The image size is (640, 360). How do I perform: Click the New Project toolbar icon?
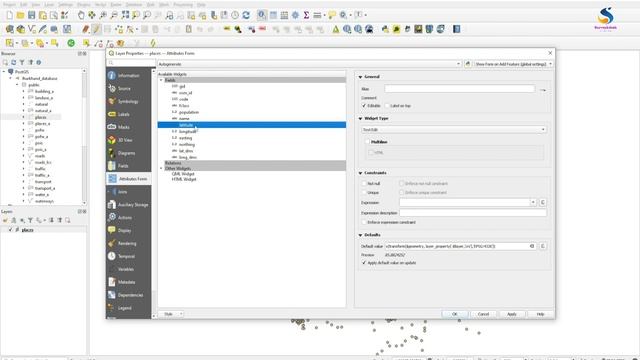point(9,15)
